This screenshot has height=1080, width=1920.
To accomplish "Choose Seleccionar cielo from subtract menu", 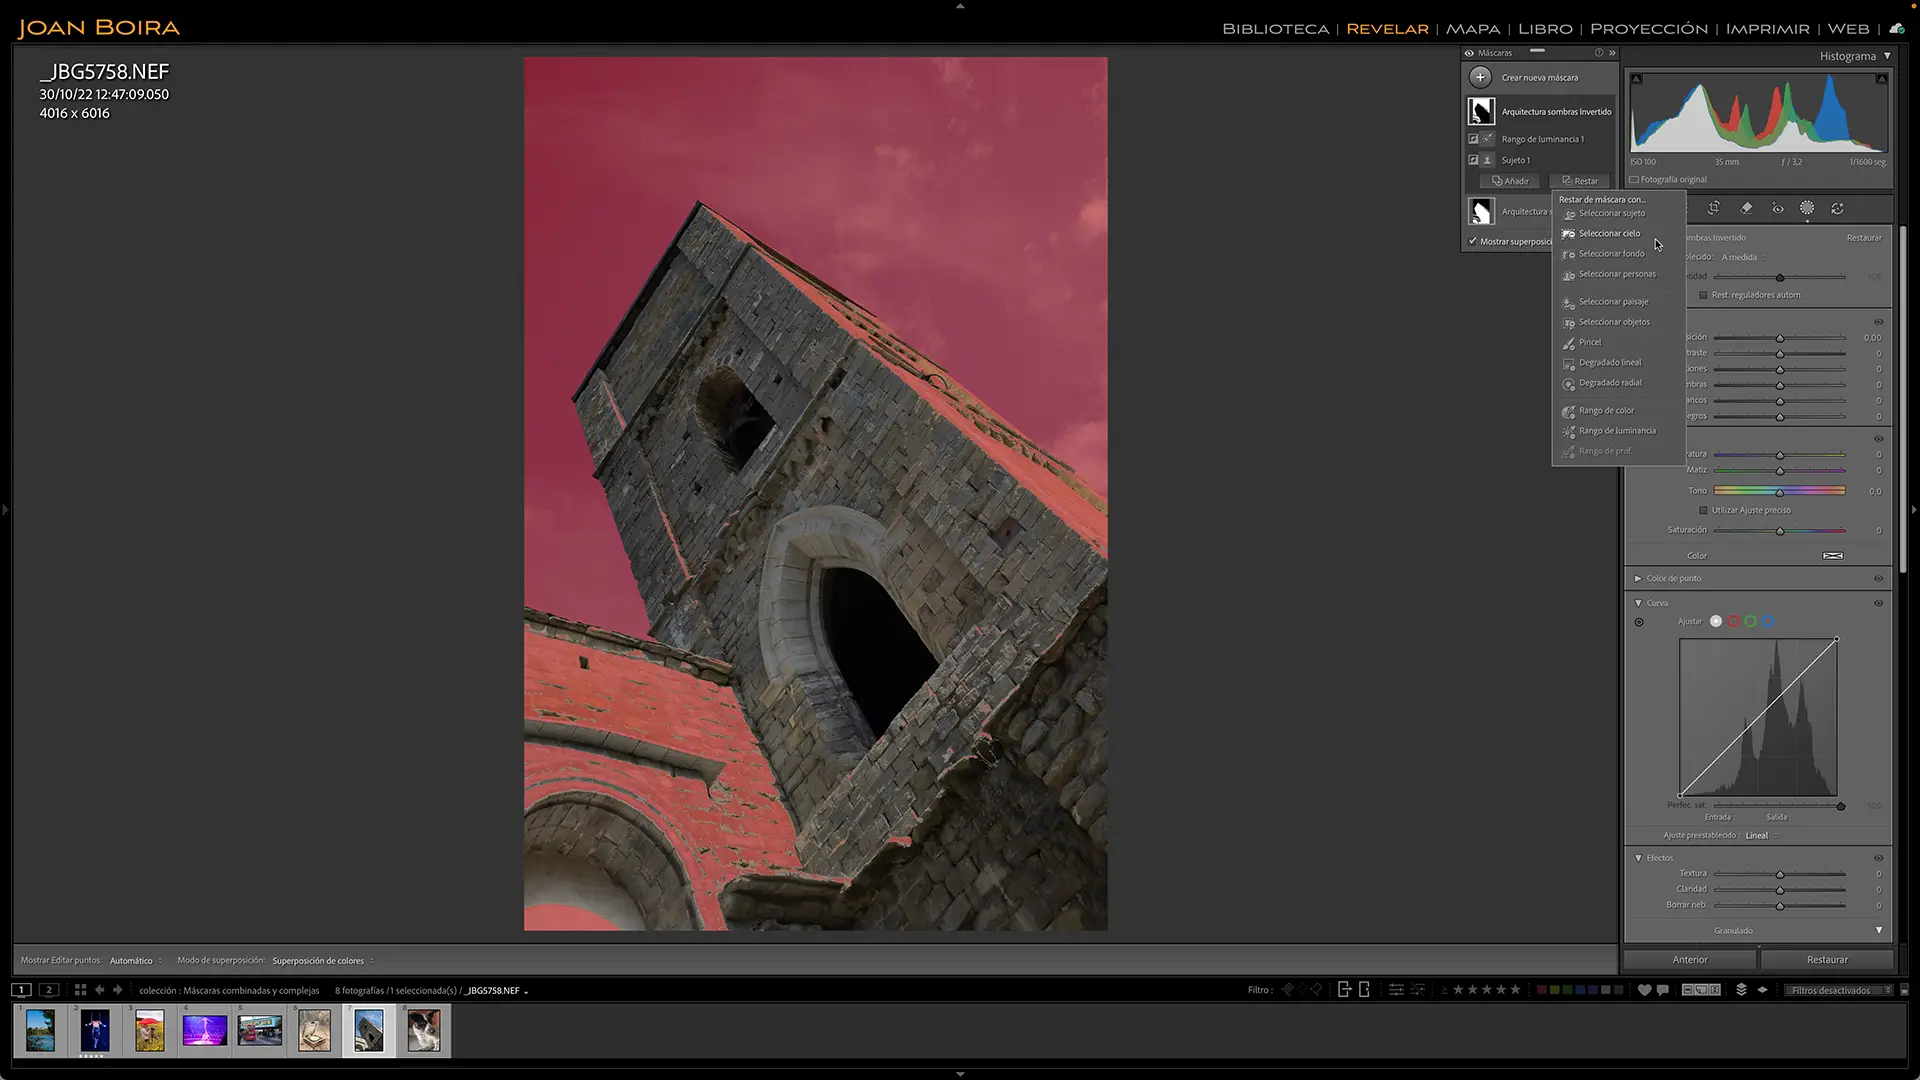I will [x=1617, y=233].
